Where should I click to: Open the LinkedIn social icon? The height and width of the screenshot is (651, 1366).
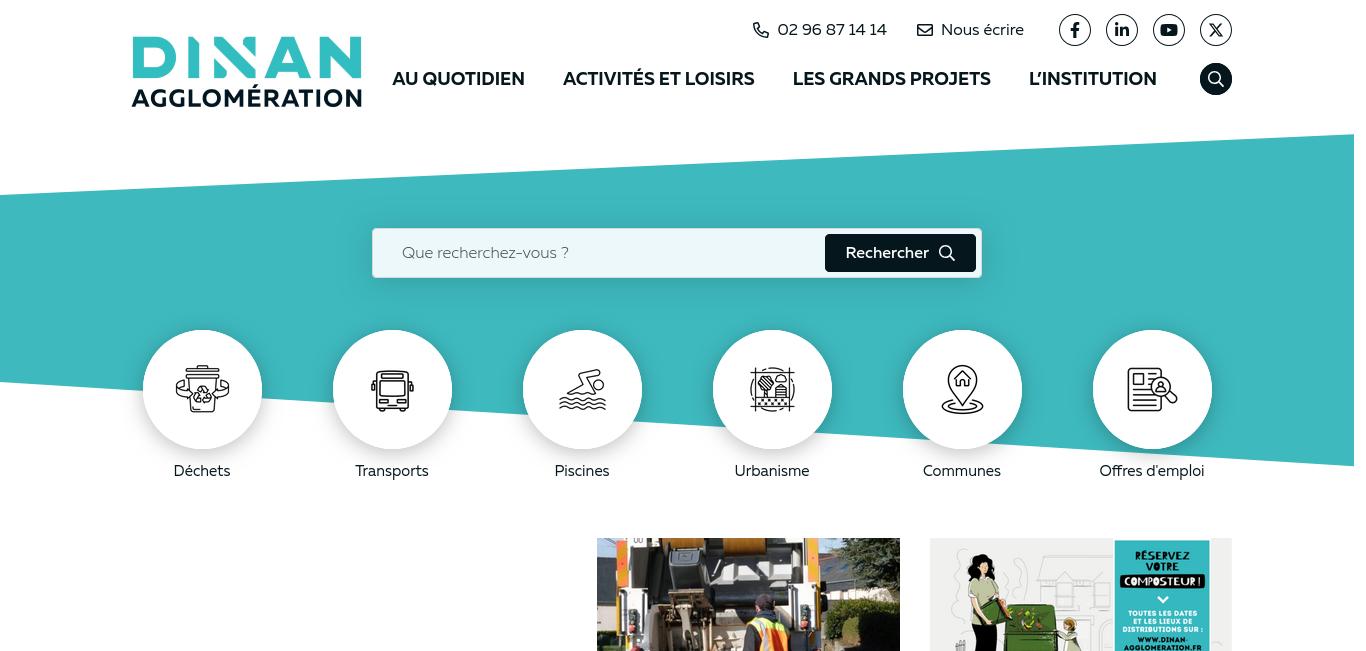click(x=1122, y=30)
